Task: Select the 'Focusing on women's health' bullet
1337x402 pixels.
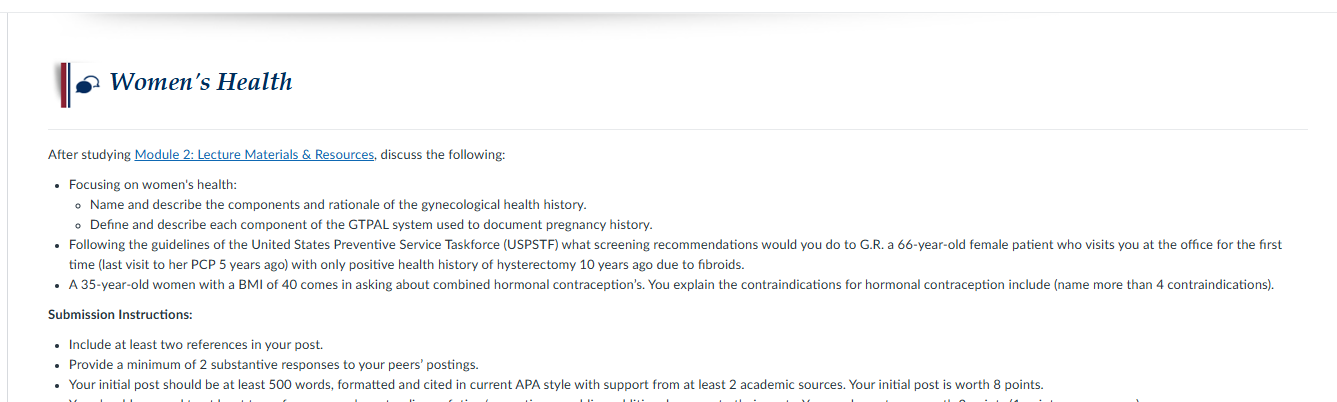Action: coord(152,185)
